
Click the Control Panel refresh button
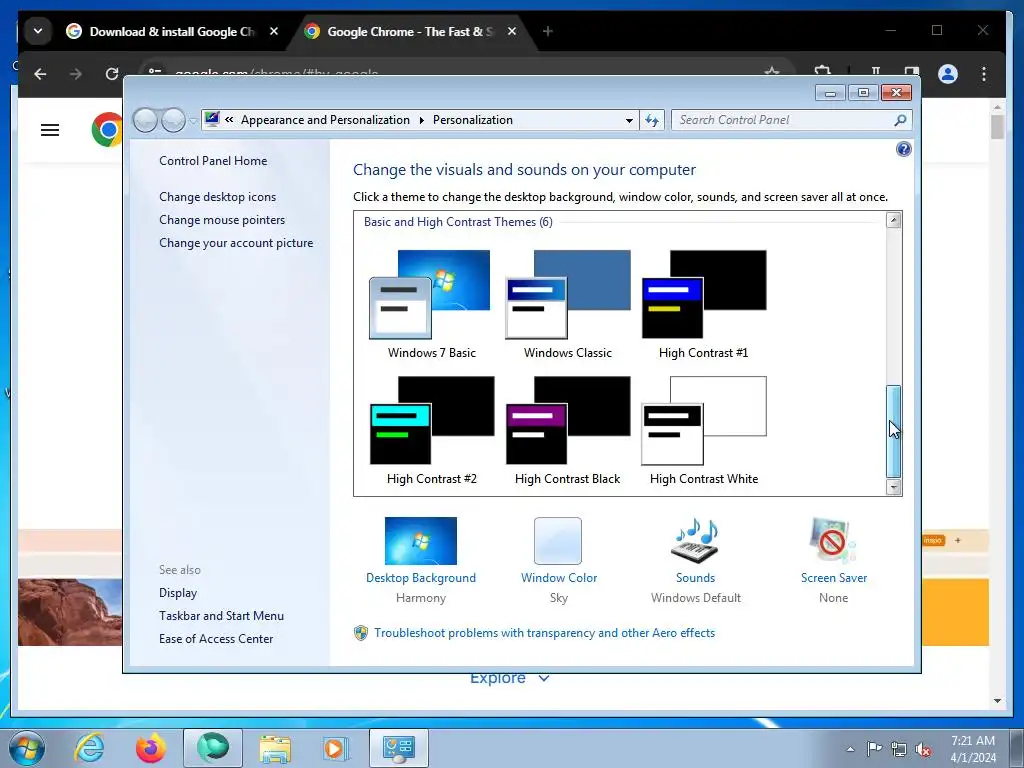coord(652,120)
